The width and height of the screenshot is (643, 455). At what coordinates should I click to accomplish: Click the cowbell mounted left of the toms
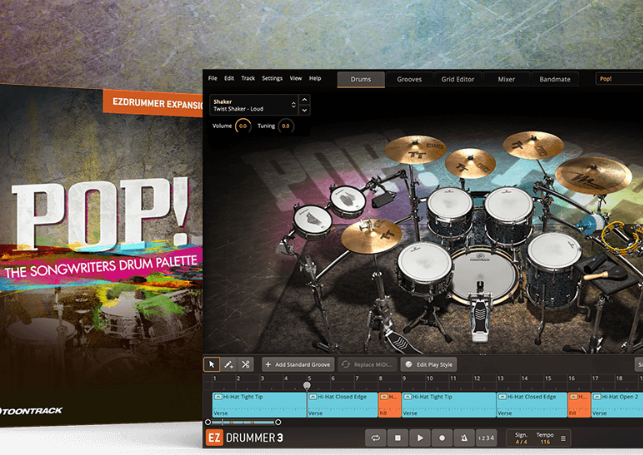(382, 200)
